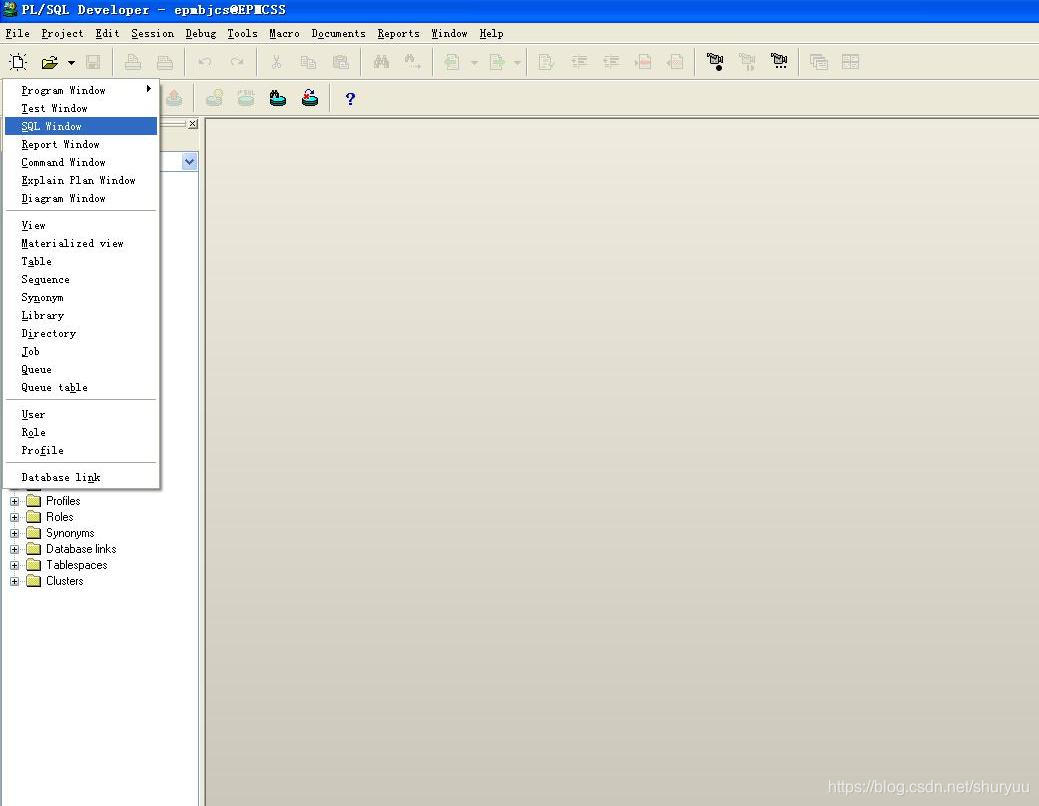Select the Profiles tree item

tap(63, 501)
